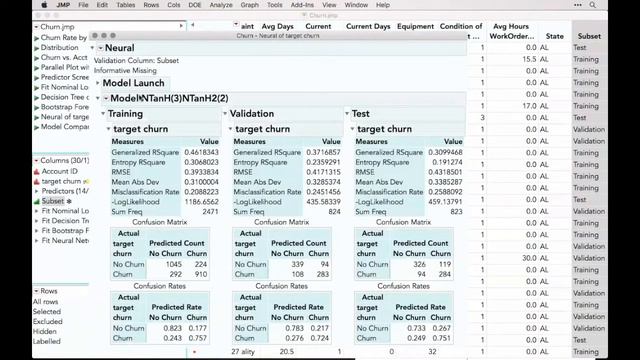Select the Account ID column

tap(59, 171)
